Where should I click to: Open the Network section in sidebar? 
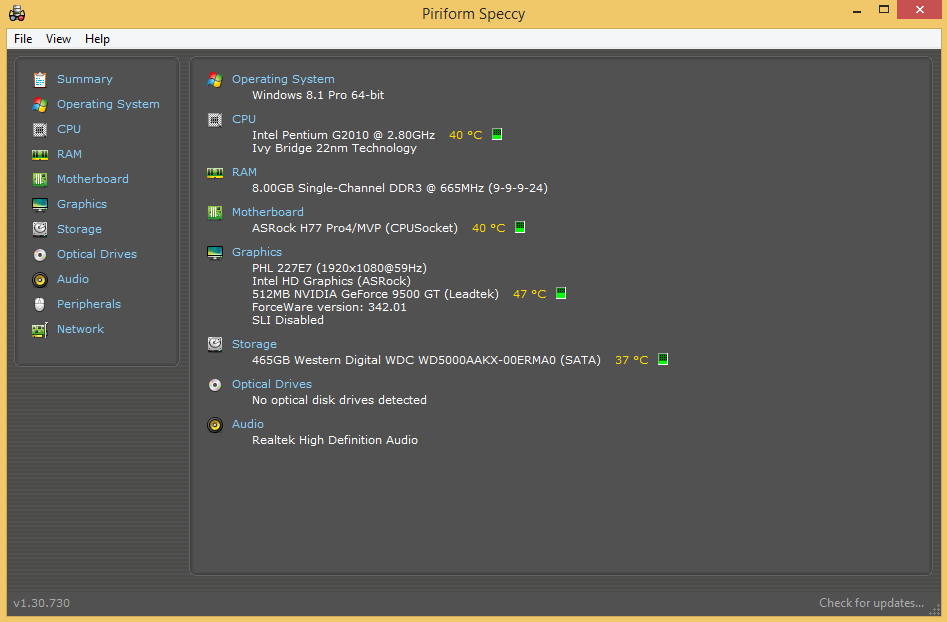coord(80,329)
